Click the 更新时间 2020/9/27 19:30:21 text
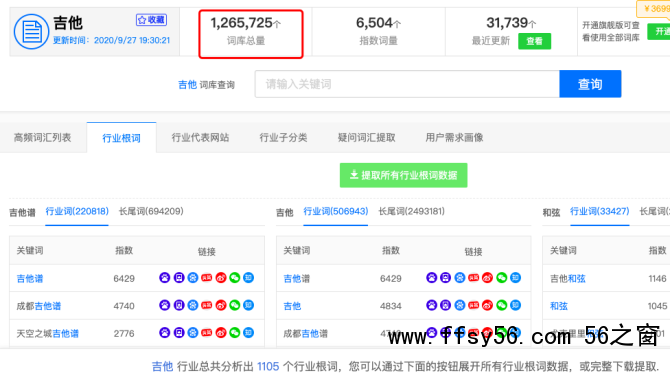 click(112, 40)
